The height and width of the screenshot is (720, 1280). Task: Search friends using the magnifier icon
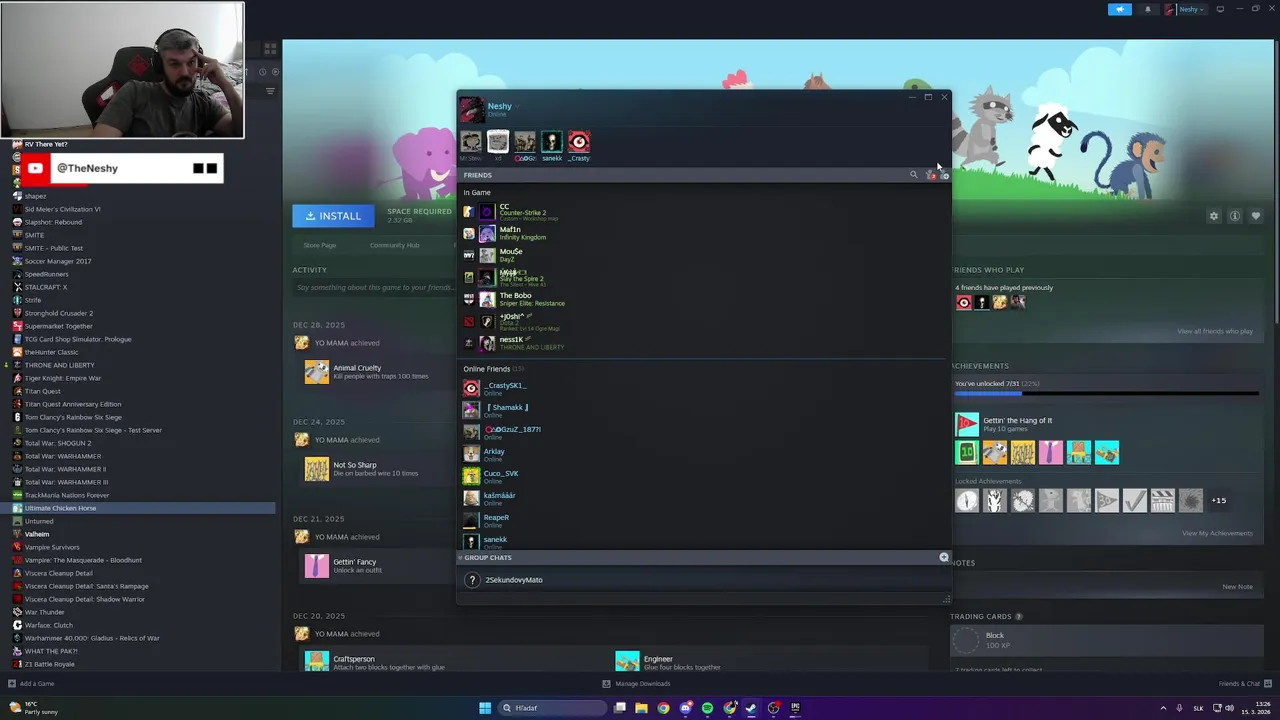pyautogui.click(x=913, y=175)
